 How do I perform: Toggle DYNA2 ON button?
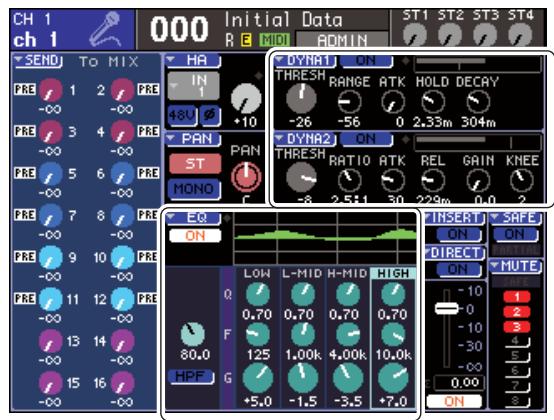click(366, 139)
